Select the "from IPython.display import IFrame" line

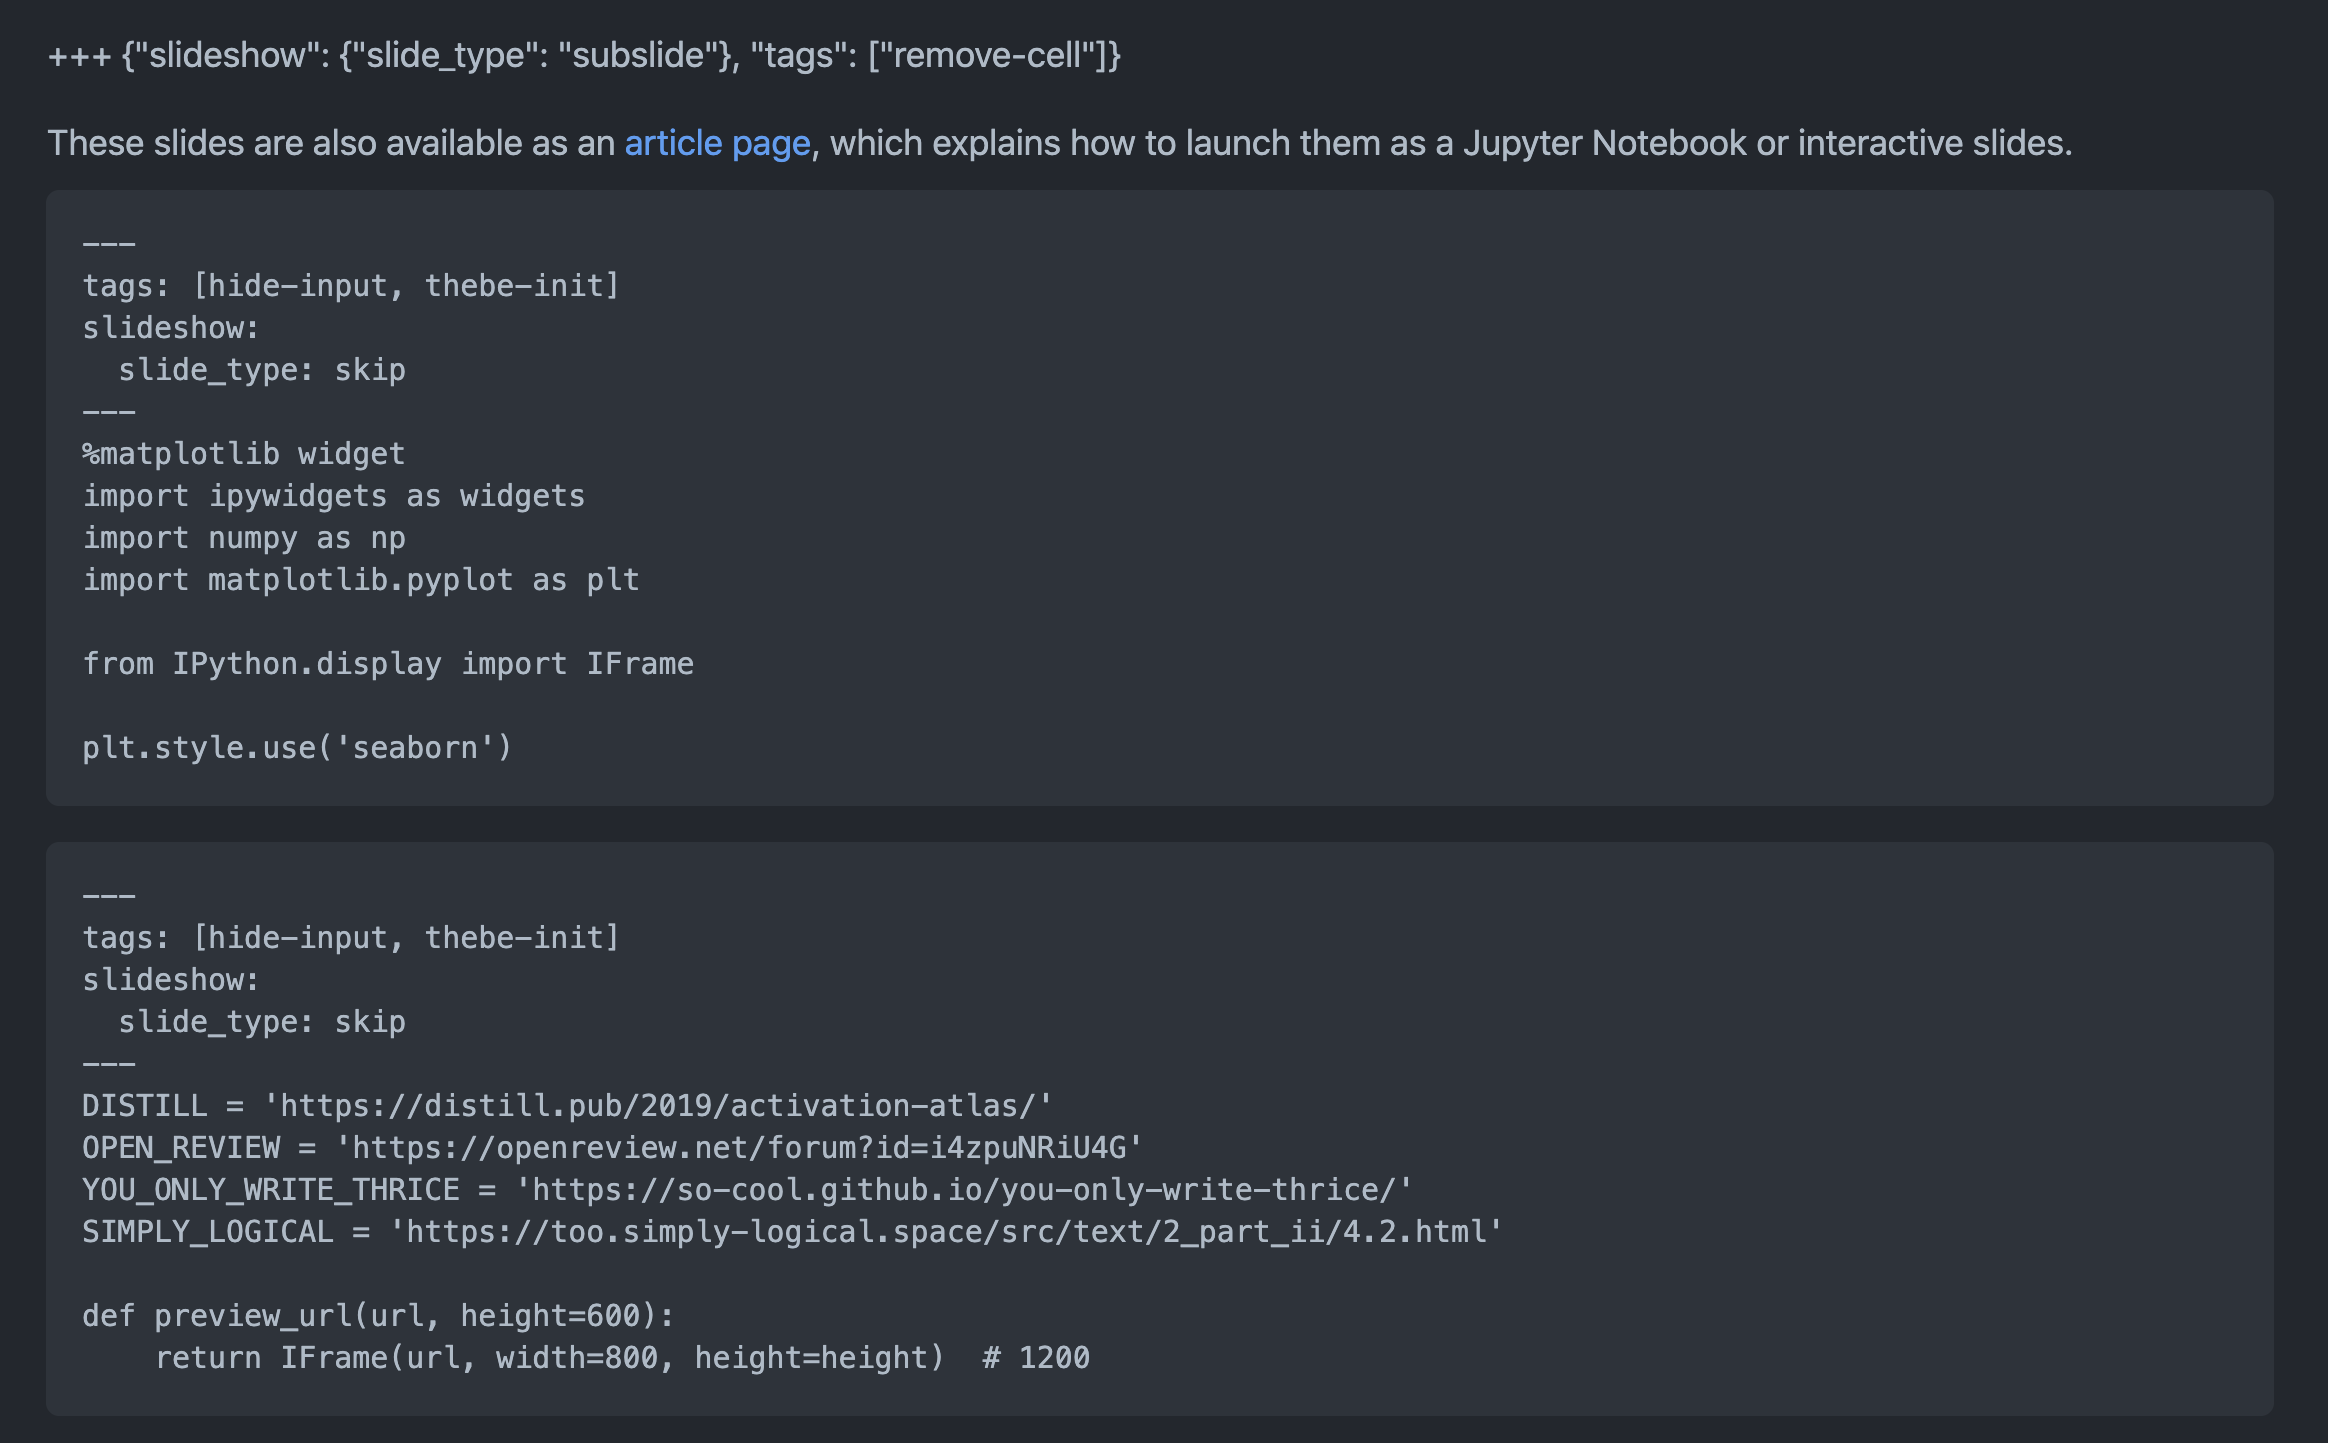coord(388,664)
